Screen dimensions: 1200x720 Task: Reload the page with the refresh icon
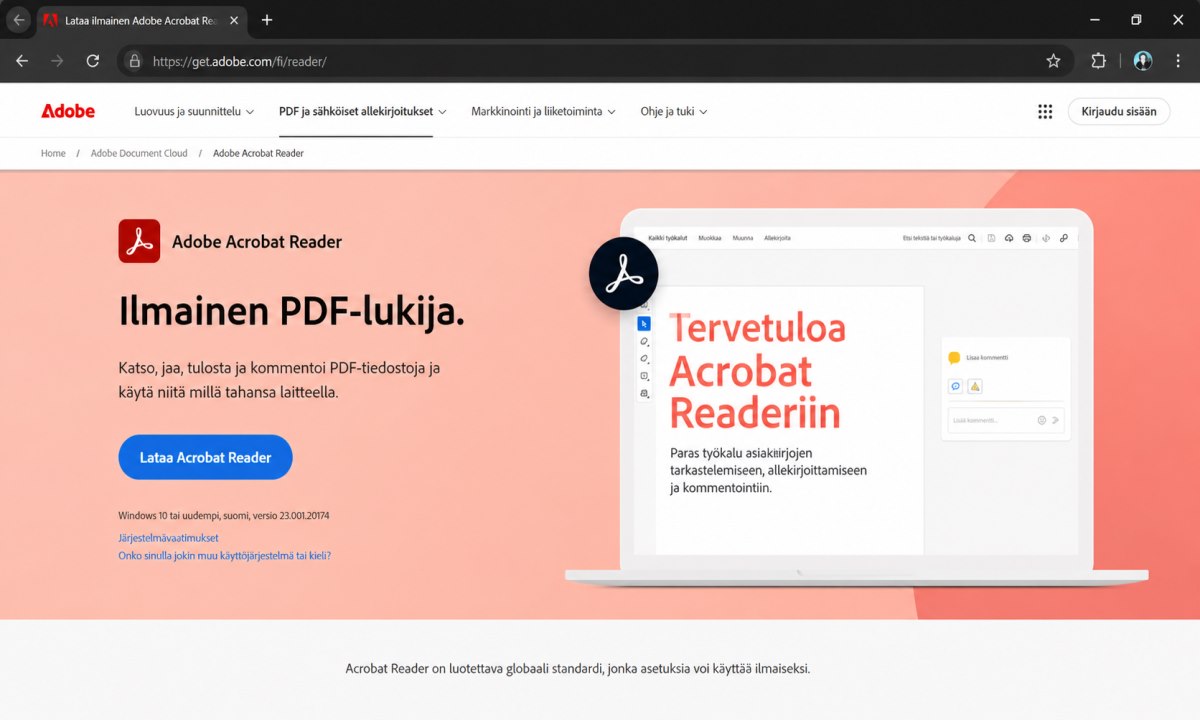tap(93, 61)
